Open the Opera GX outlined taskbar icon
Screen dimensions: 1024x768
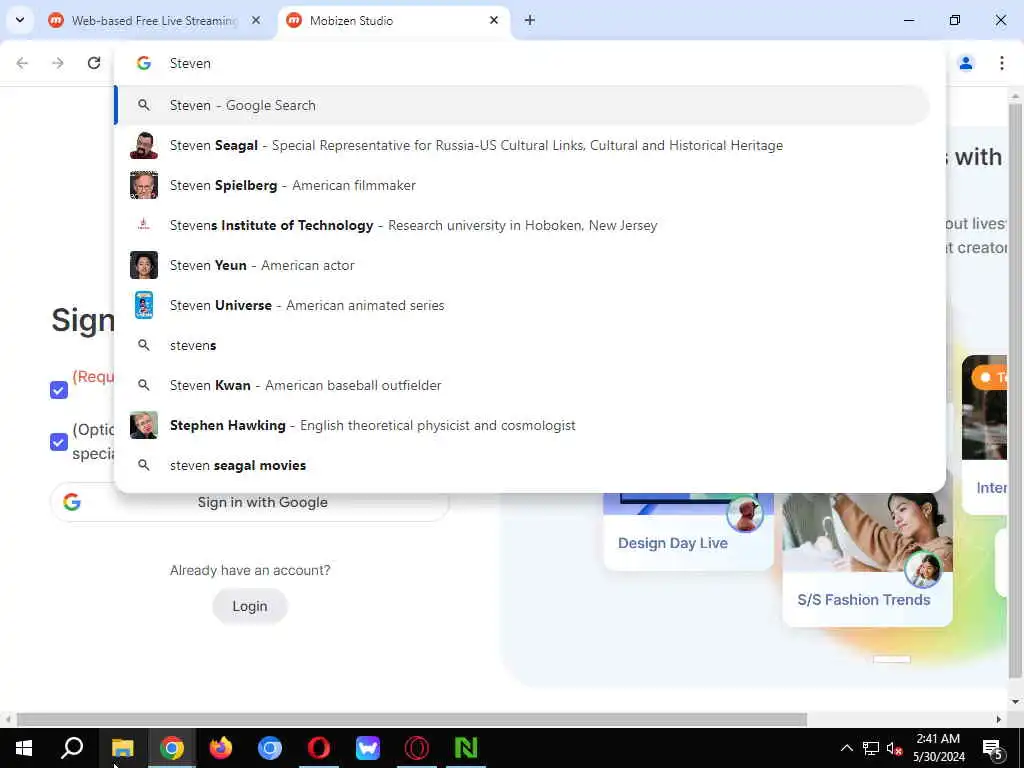point(417,748)
